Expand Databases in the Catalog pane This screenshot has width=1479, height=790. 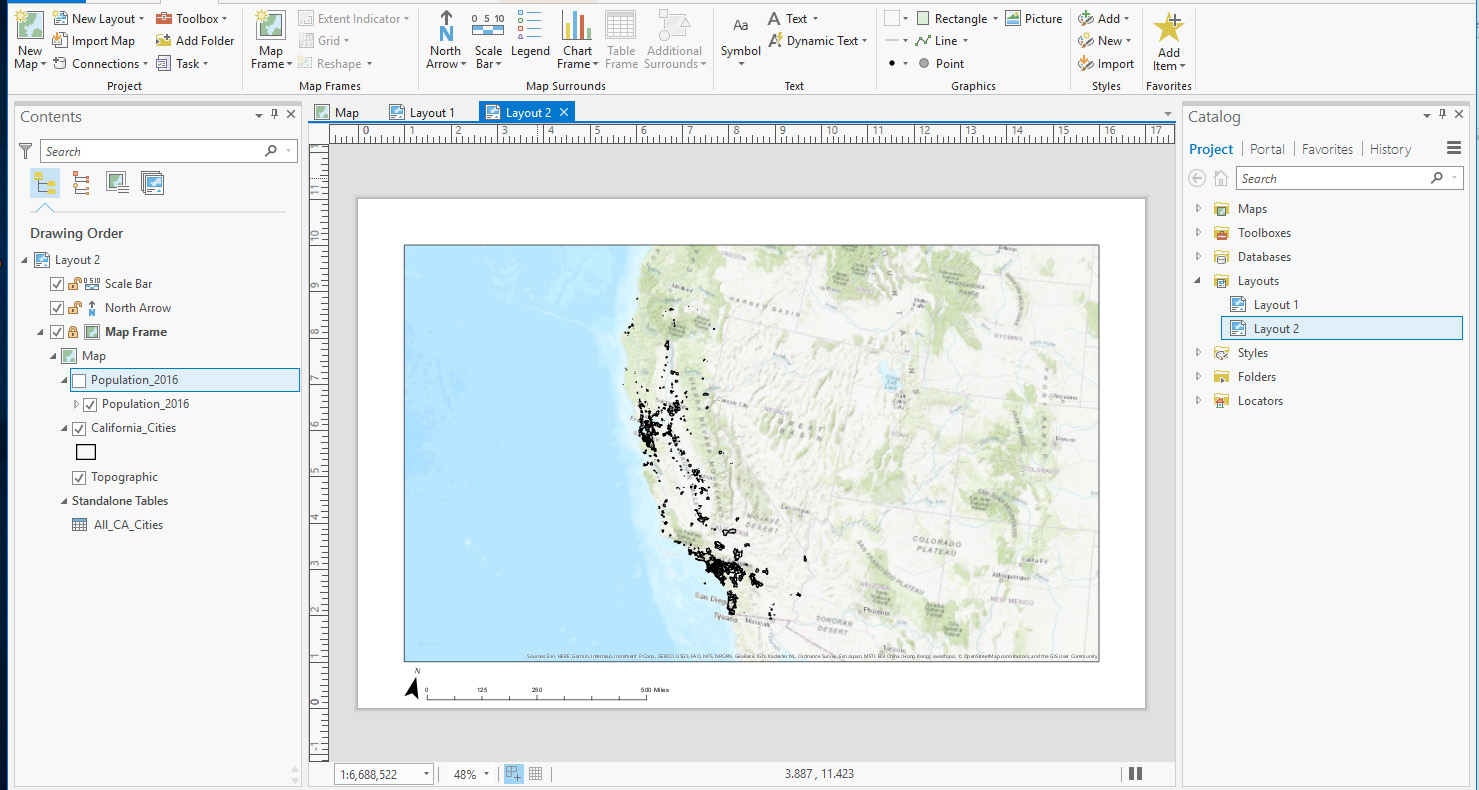pos(1198,256)
